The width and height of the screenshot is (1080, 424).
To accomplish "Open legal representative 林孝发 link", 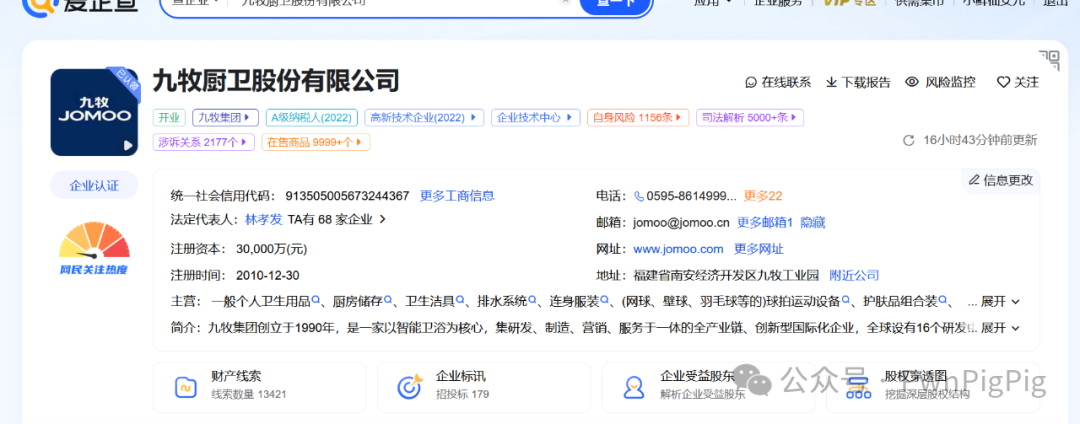I will tap(264, 220).
